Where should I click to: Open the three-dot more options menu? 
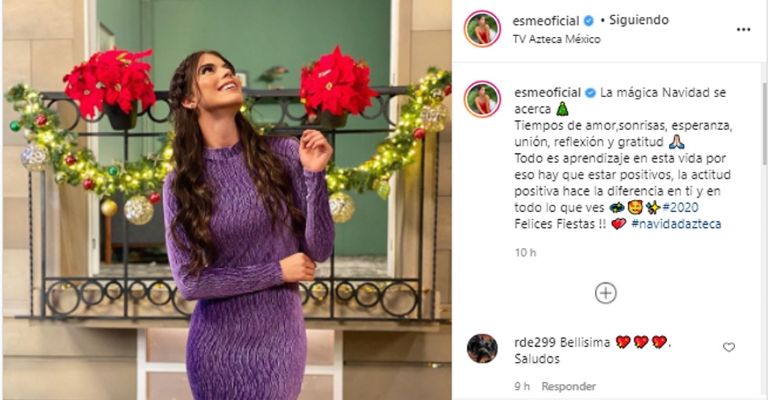[x=743, y=30]
